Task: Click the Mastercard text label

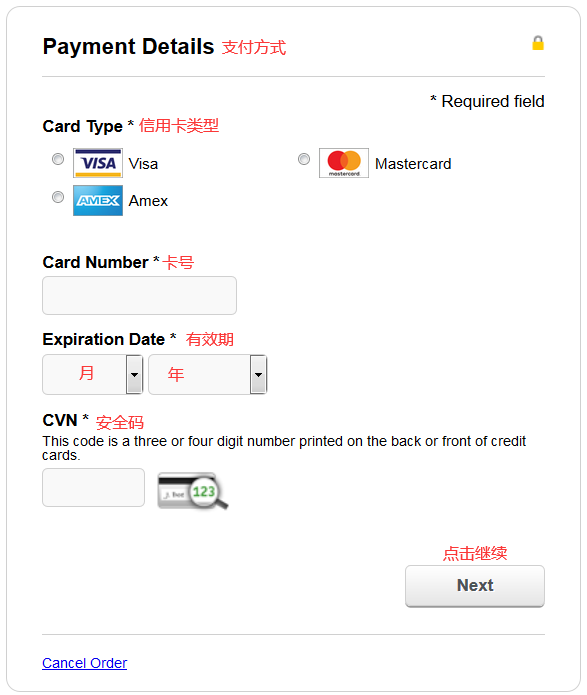Action: tap(413, 164)
